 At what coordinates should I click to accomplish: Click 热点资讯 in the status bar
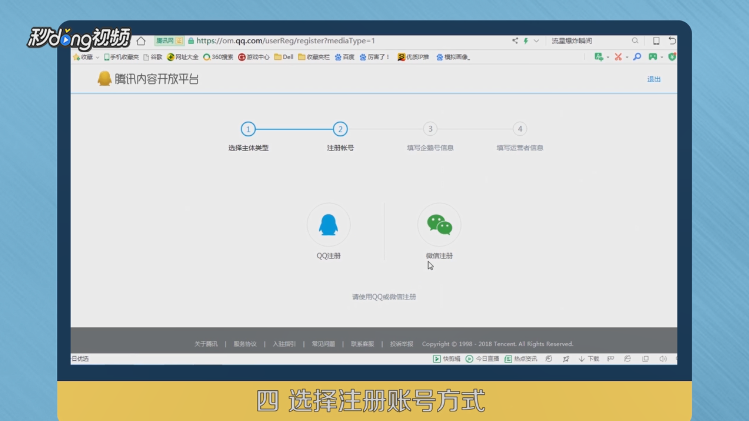pos(521,359)
